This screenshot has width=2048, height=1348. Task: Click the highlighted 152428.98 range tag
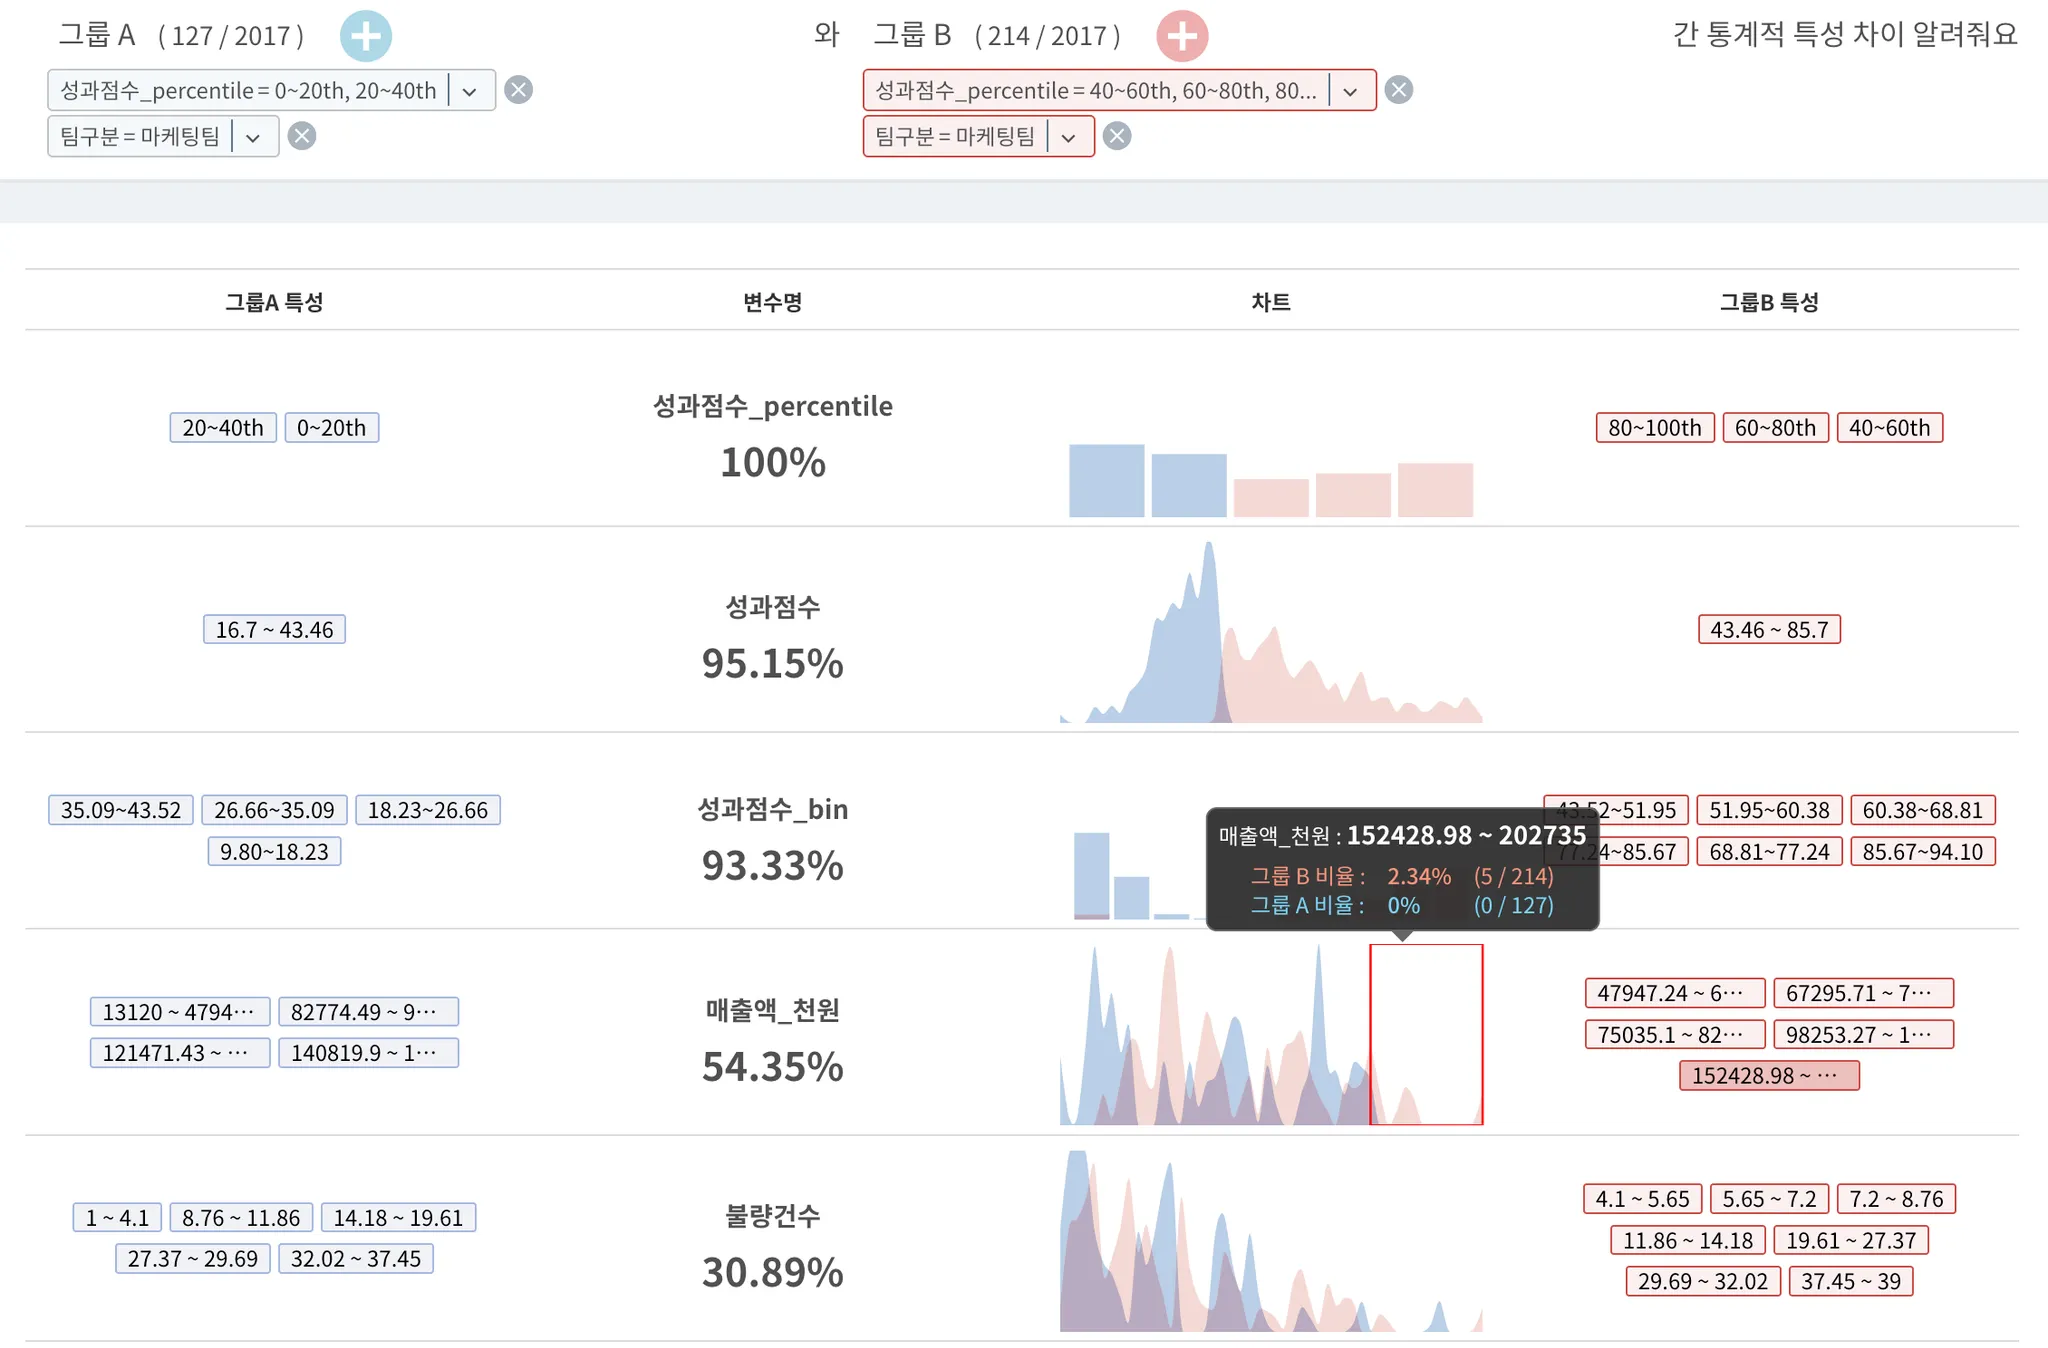[1768, 1076]
